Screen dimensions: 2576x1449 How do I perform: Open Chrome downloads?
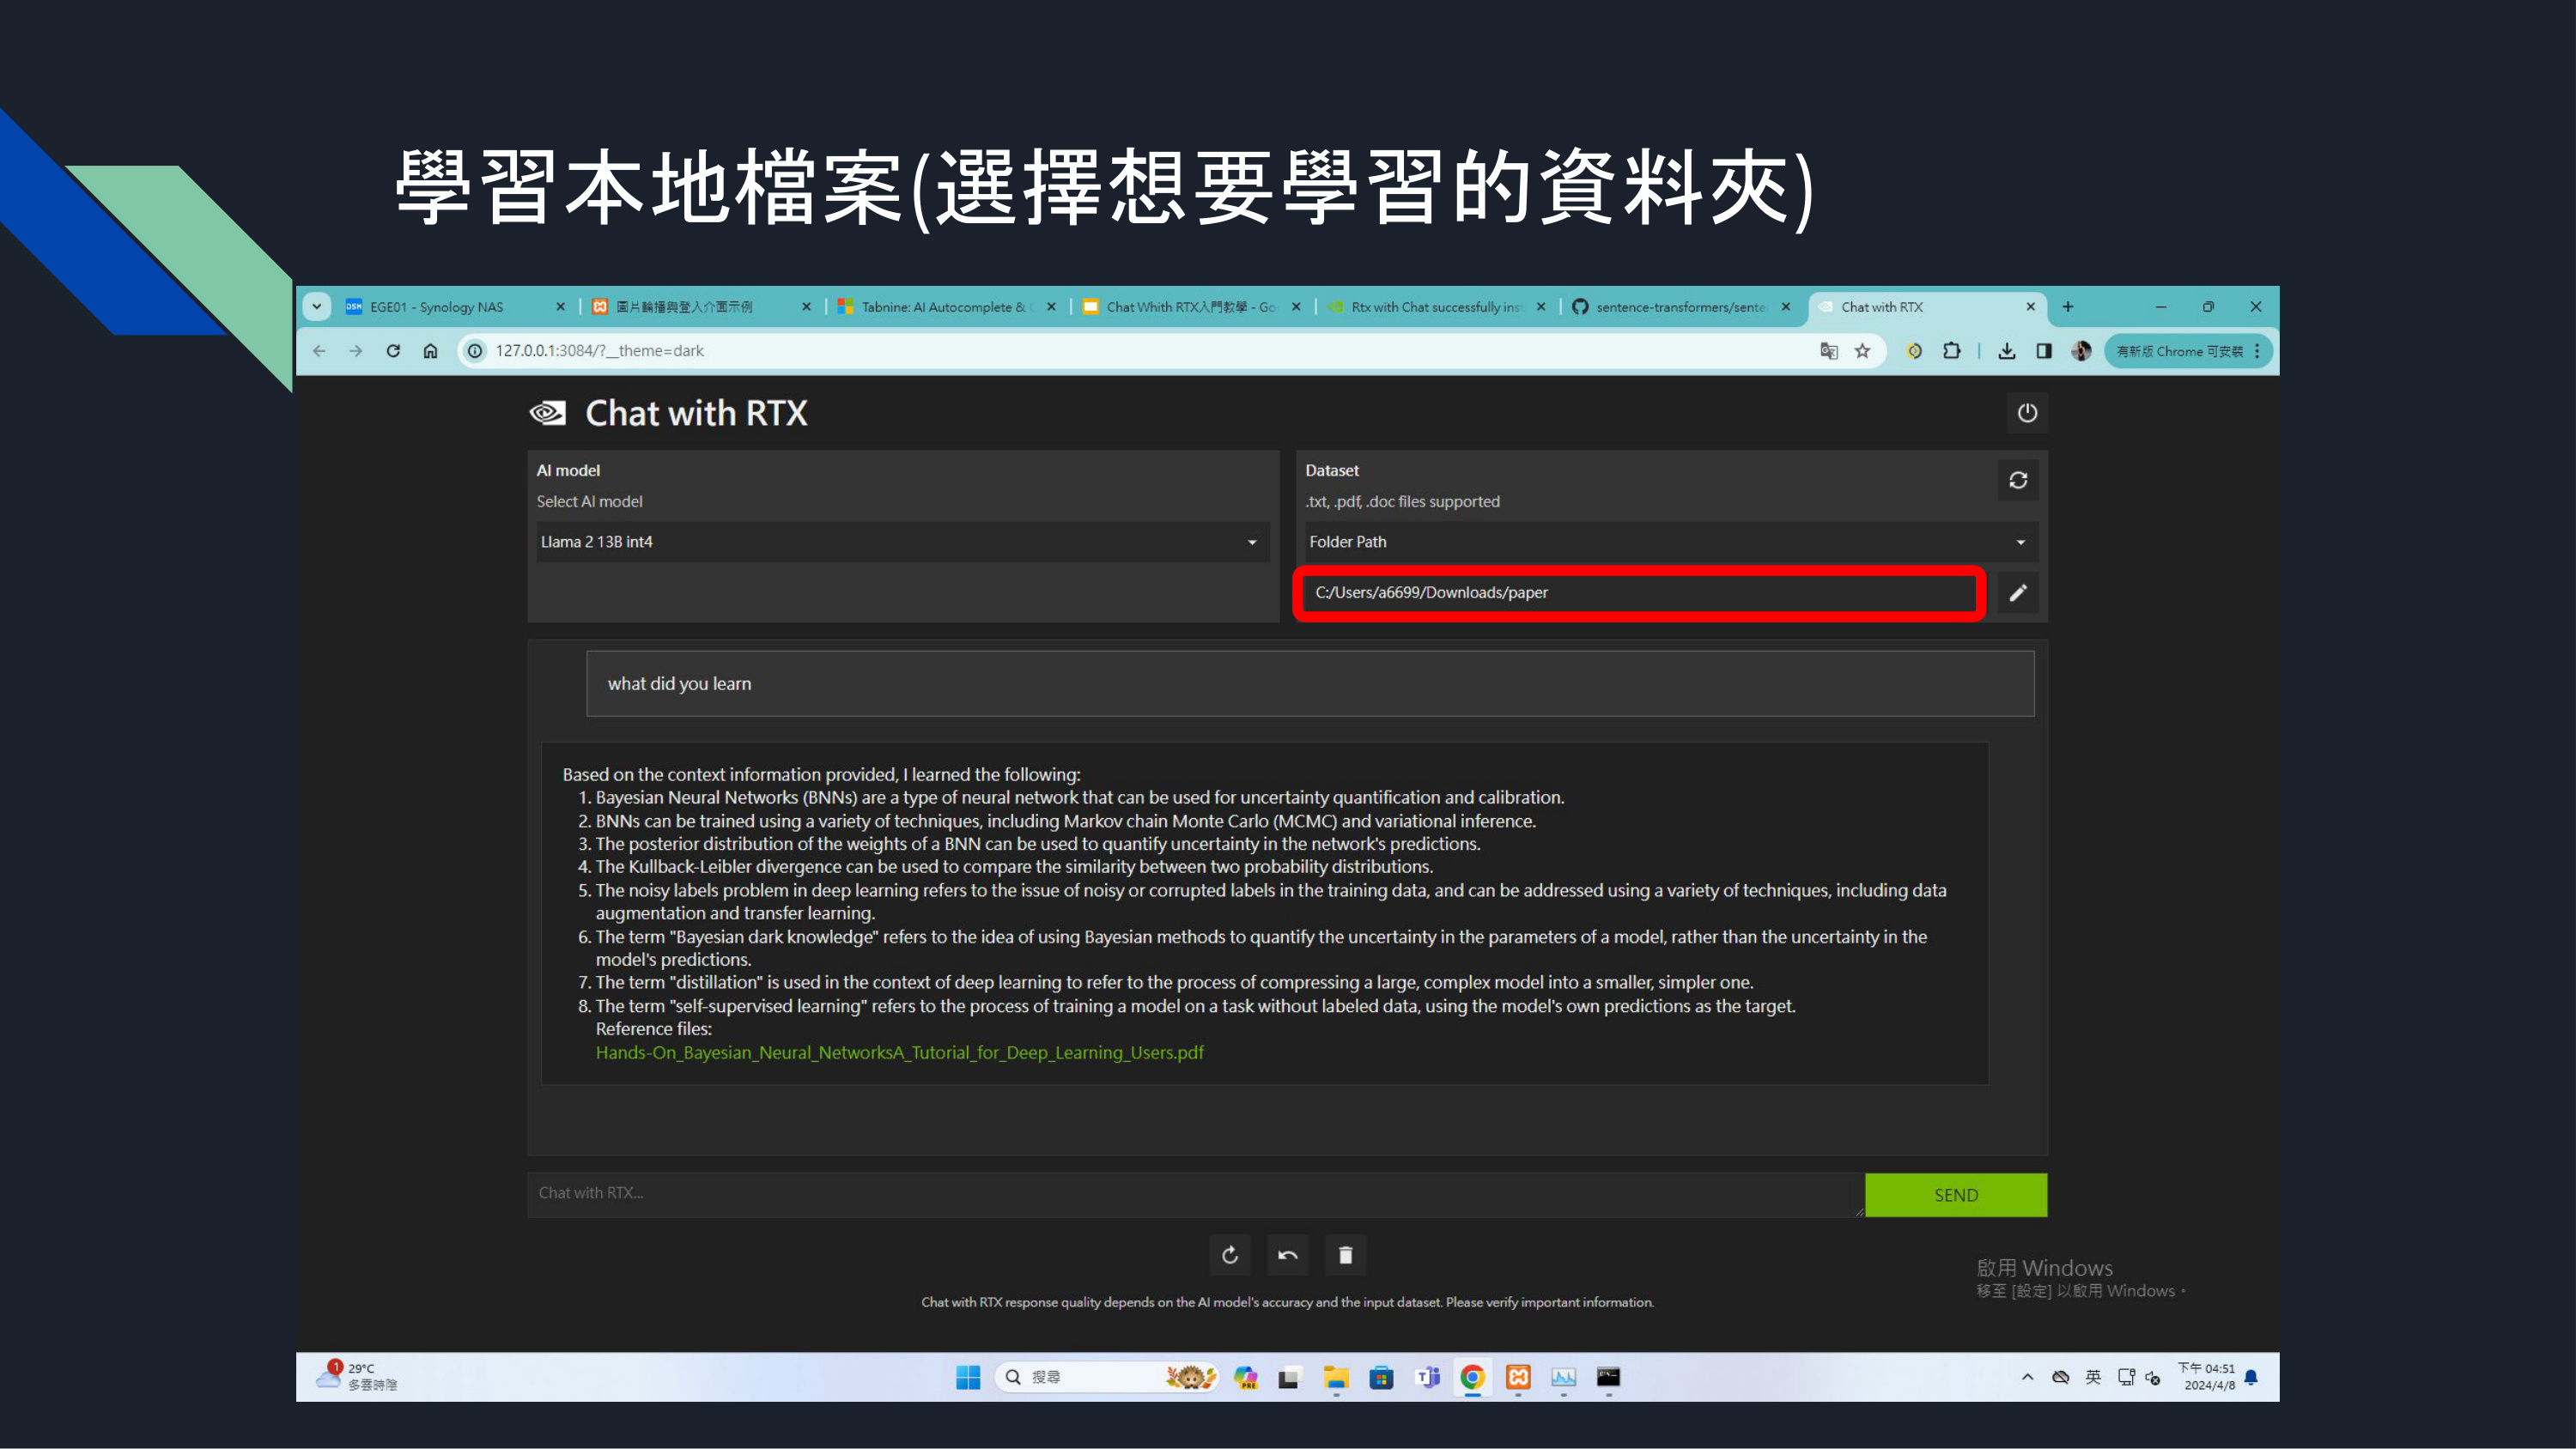click(x=2007, y=351)
